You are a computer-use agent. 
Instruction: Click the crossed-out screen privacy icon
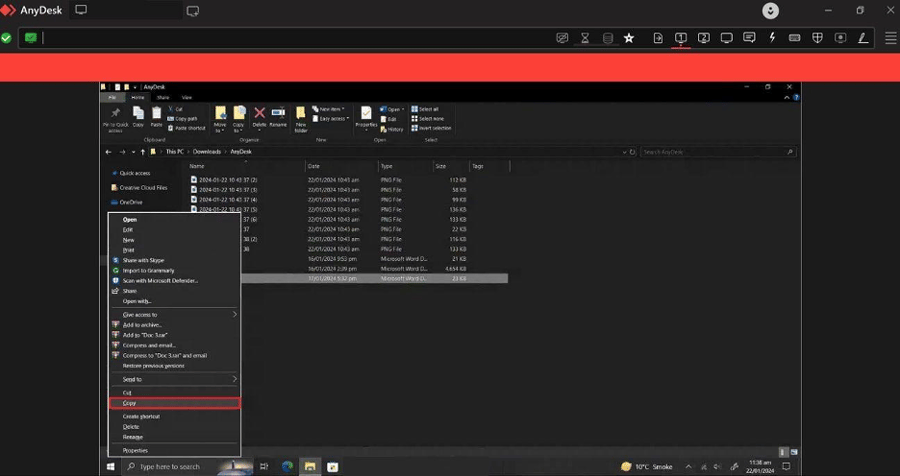[562, 38]
